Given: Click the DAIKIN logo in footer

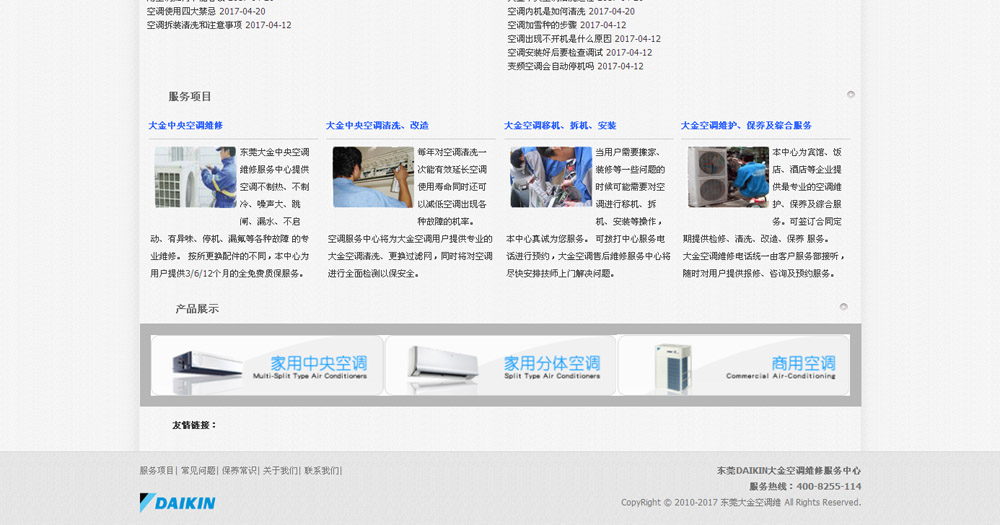Looking at the screenshot, I should 177,503.
